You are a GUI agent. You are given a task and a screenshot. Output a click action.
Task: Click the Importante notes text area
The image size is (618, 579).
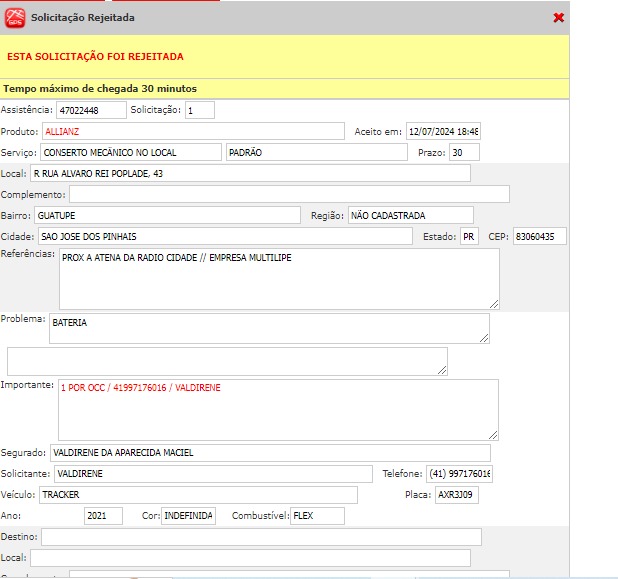(277, 409)
